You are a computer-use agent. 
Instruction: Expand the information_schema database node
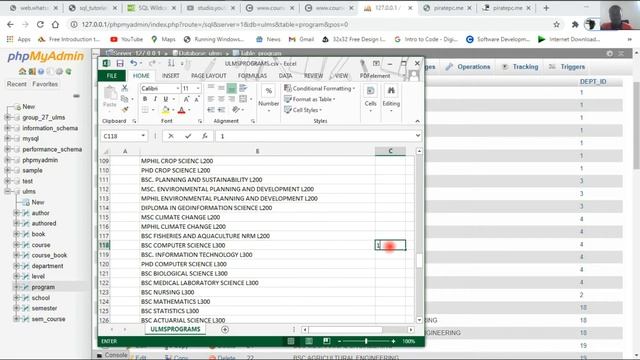pos(8,128)
